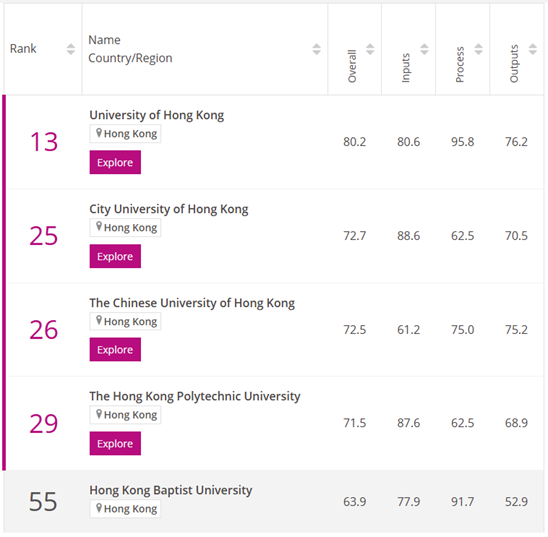This screenshot has width=548, height=537.
Task: Click inputs score 77.9
Action: 408,502
